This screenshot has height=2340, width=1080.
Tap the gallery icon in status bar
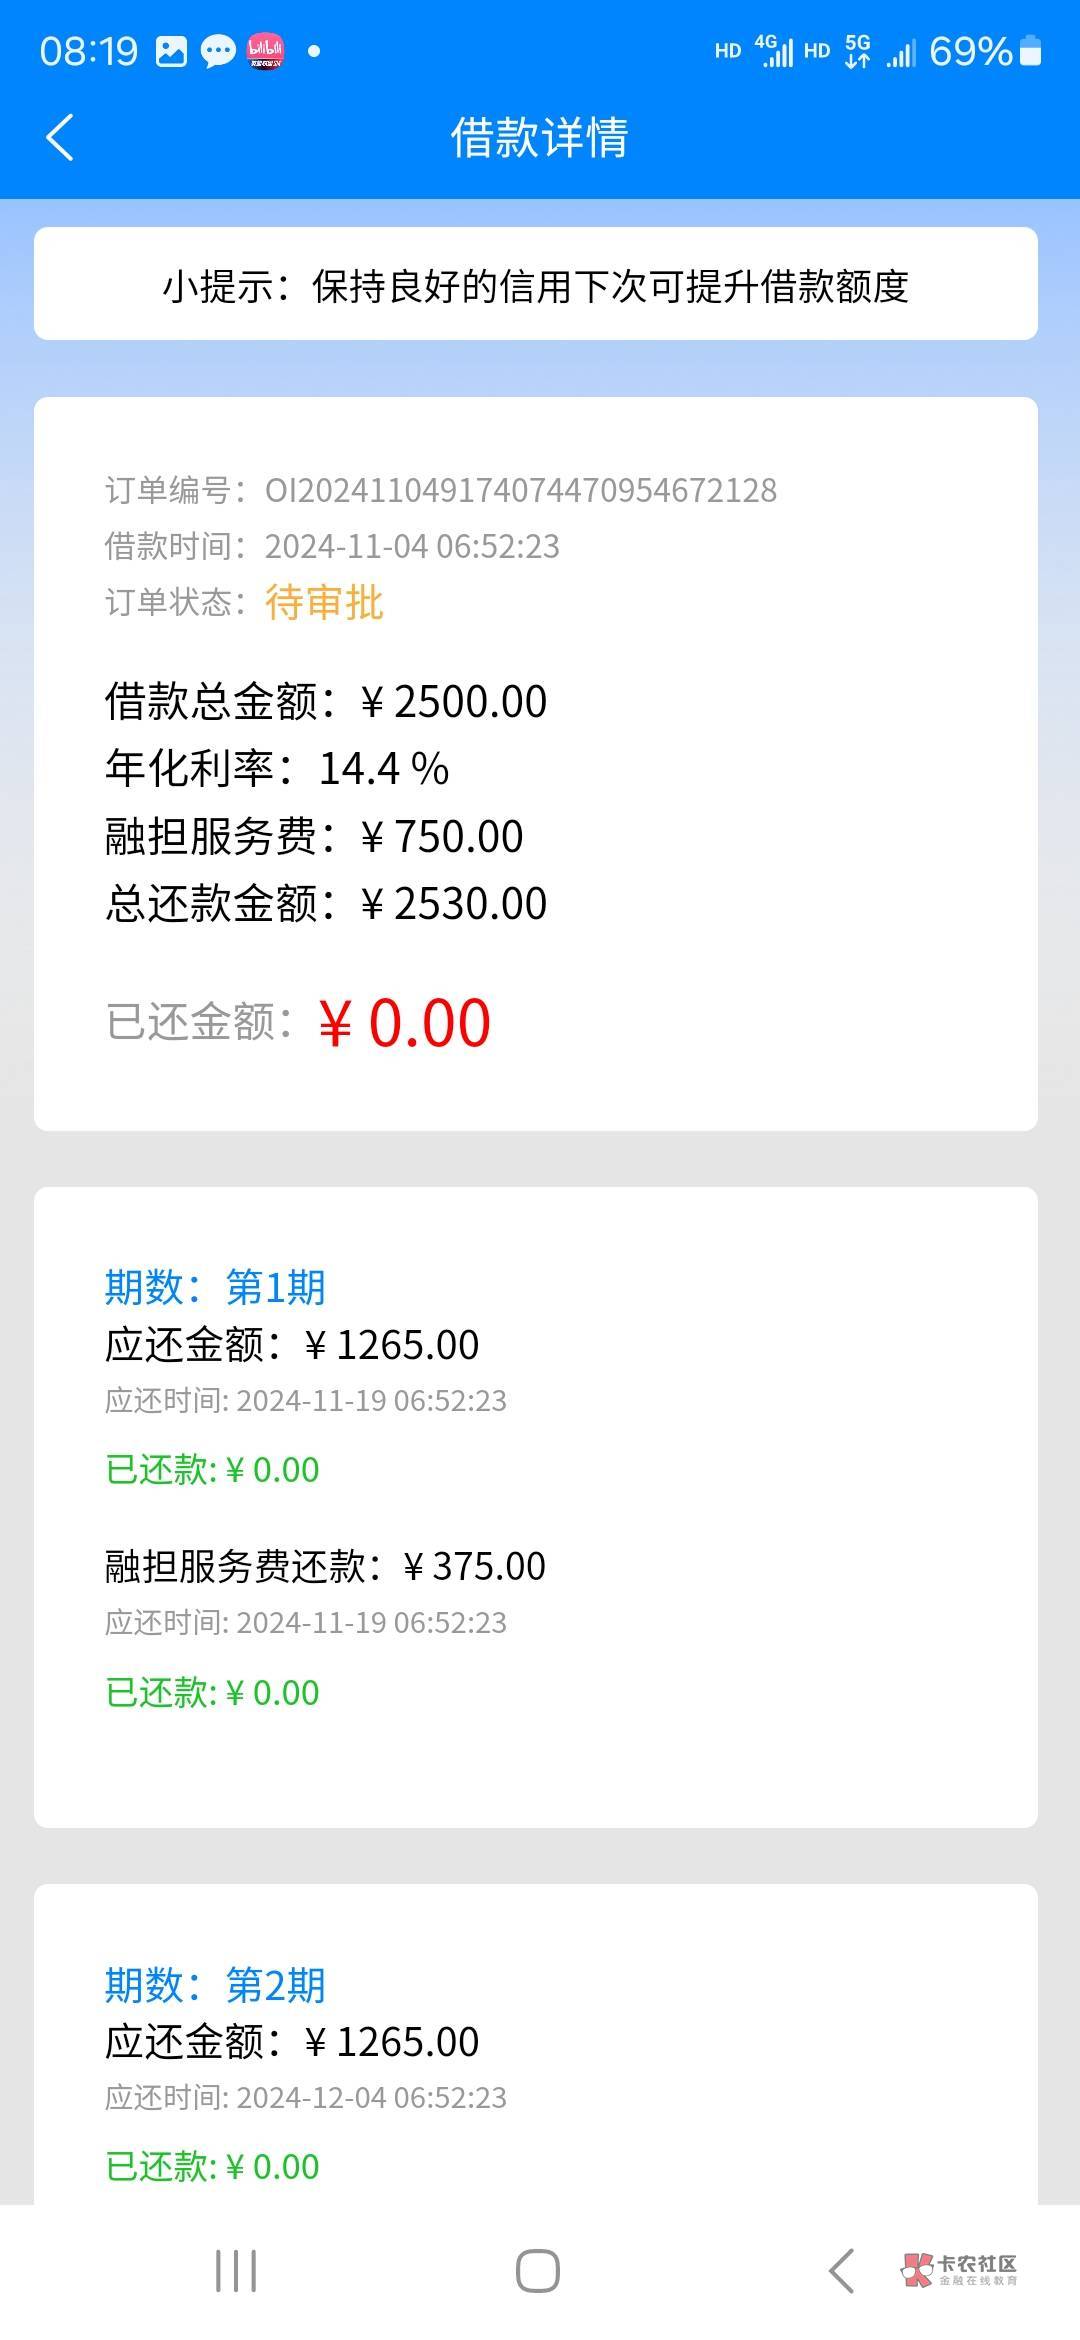point(171,51)
